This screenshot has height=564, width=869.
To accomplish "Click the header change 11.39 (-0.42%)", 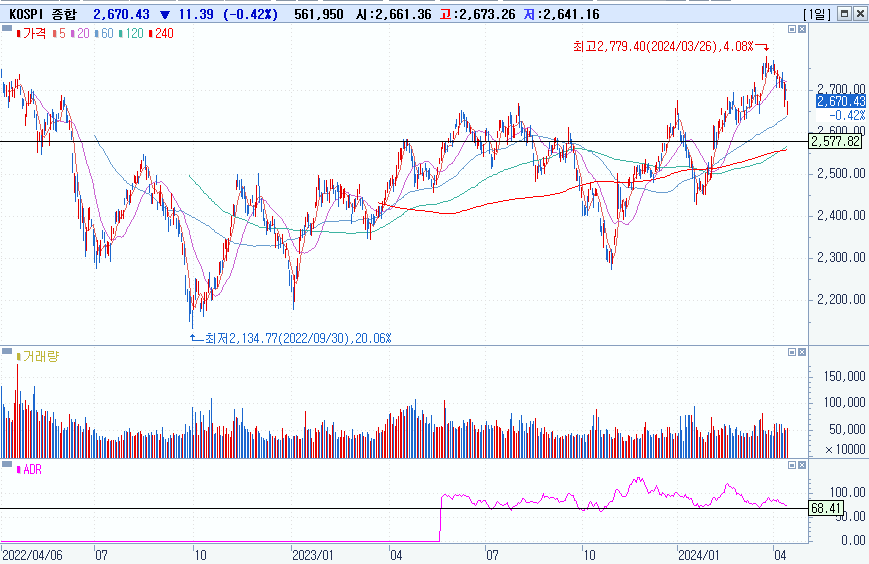I will (x=228, y=14).
